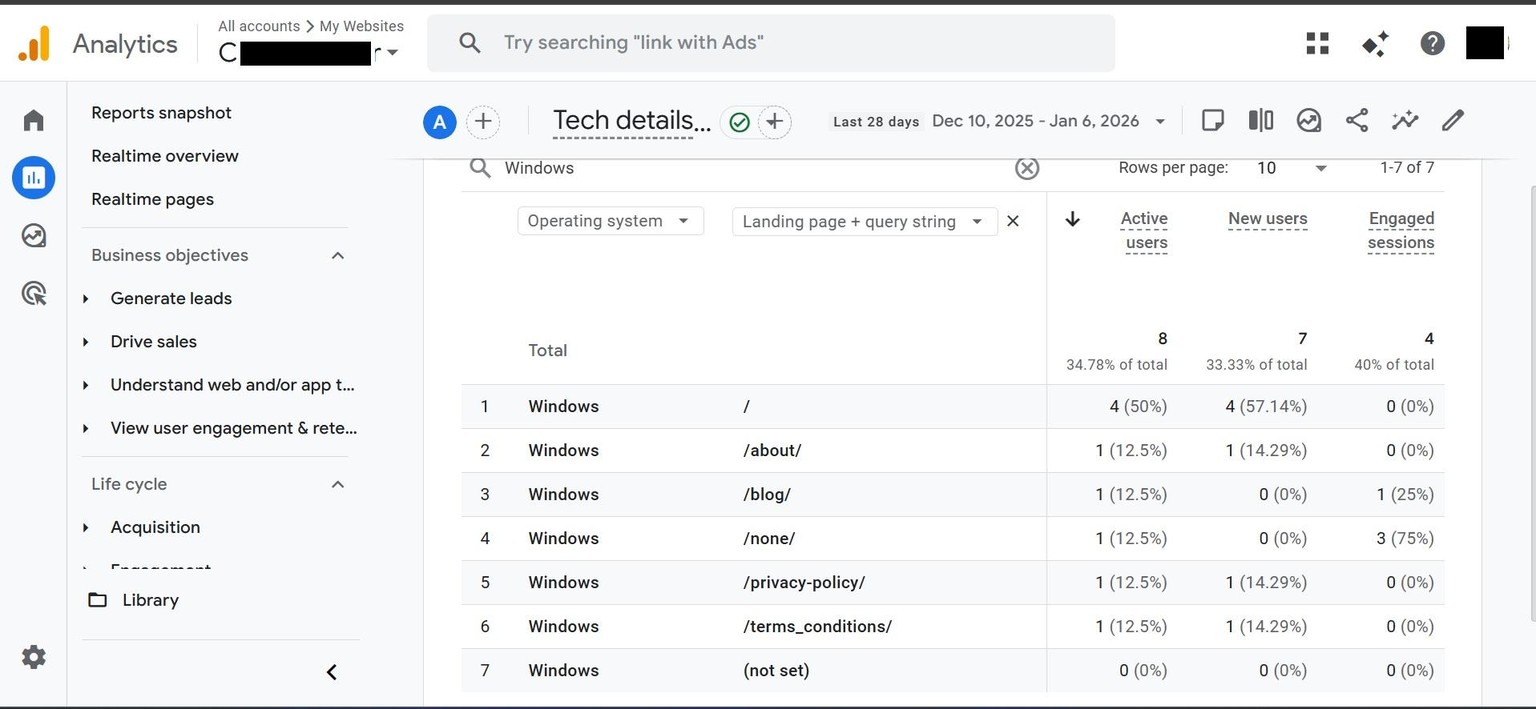Click the (not set) landing page cell

[x=776, y=670]
